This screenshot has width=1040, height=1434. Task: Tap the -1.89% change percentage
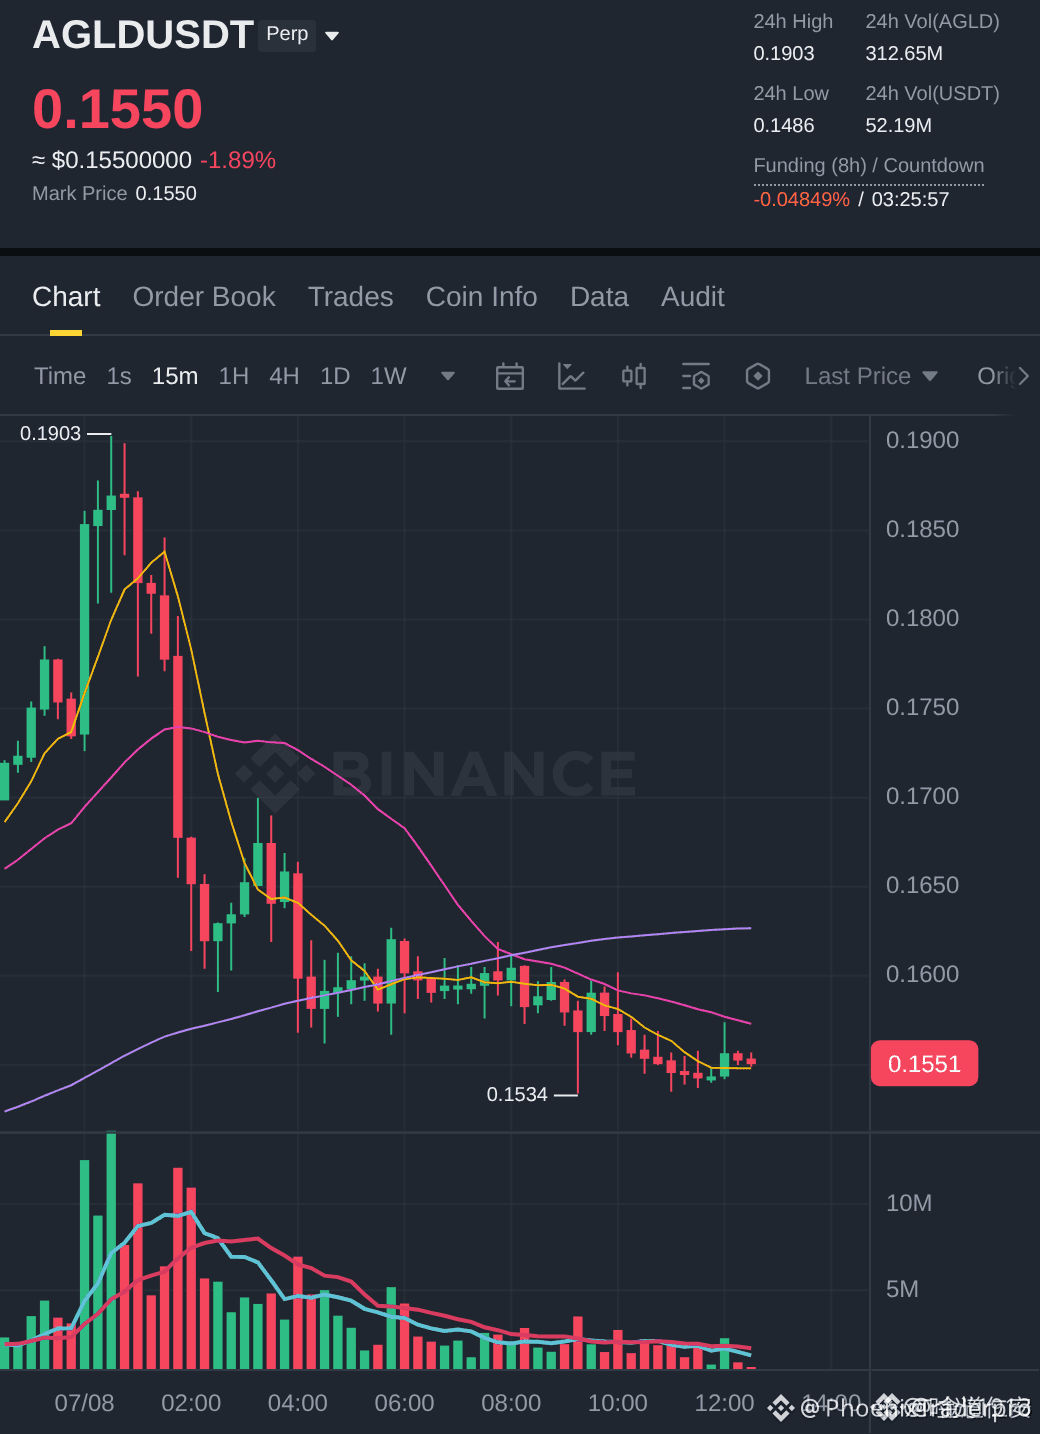coord(238,160)
